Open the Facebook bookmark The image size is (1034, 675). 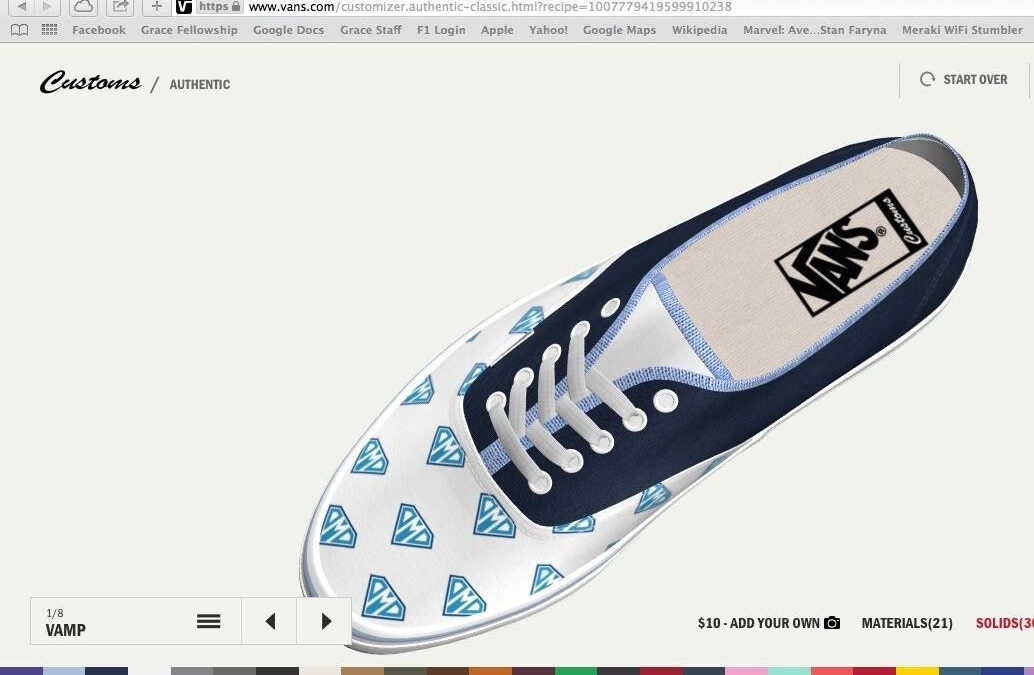tap(98, 30)
